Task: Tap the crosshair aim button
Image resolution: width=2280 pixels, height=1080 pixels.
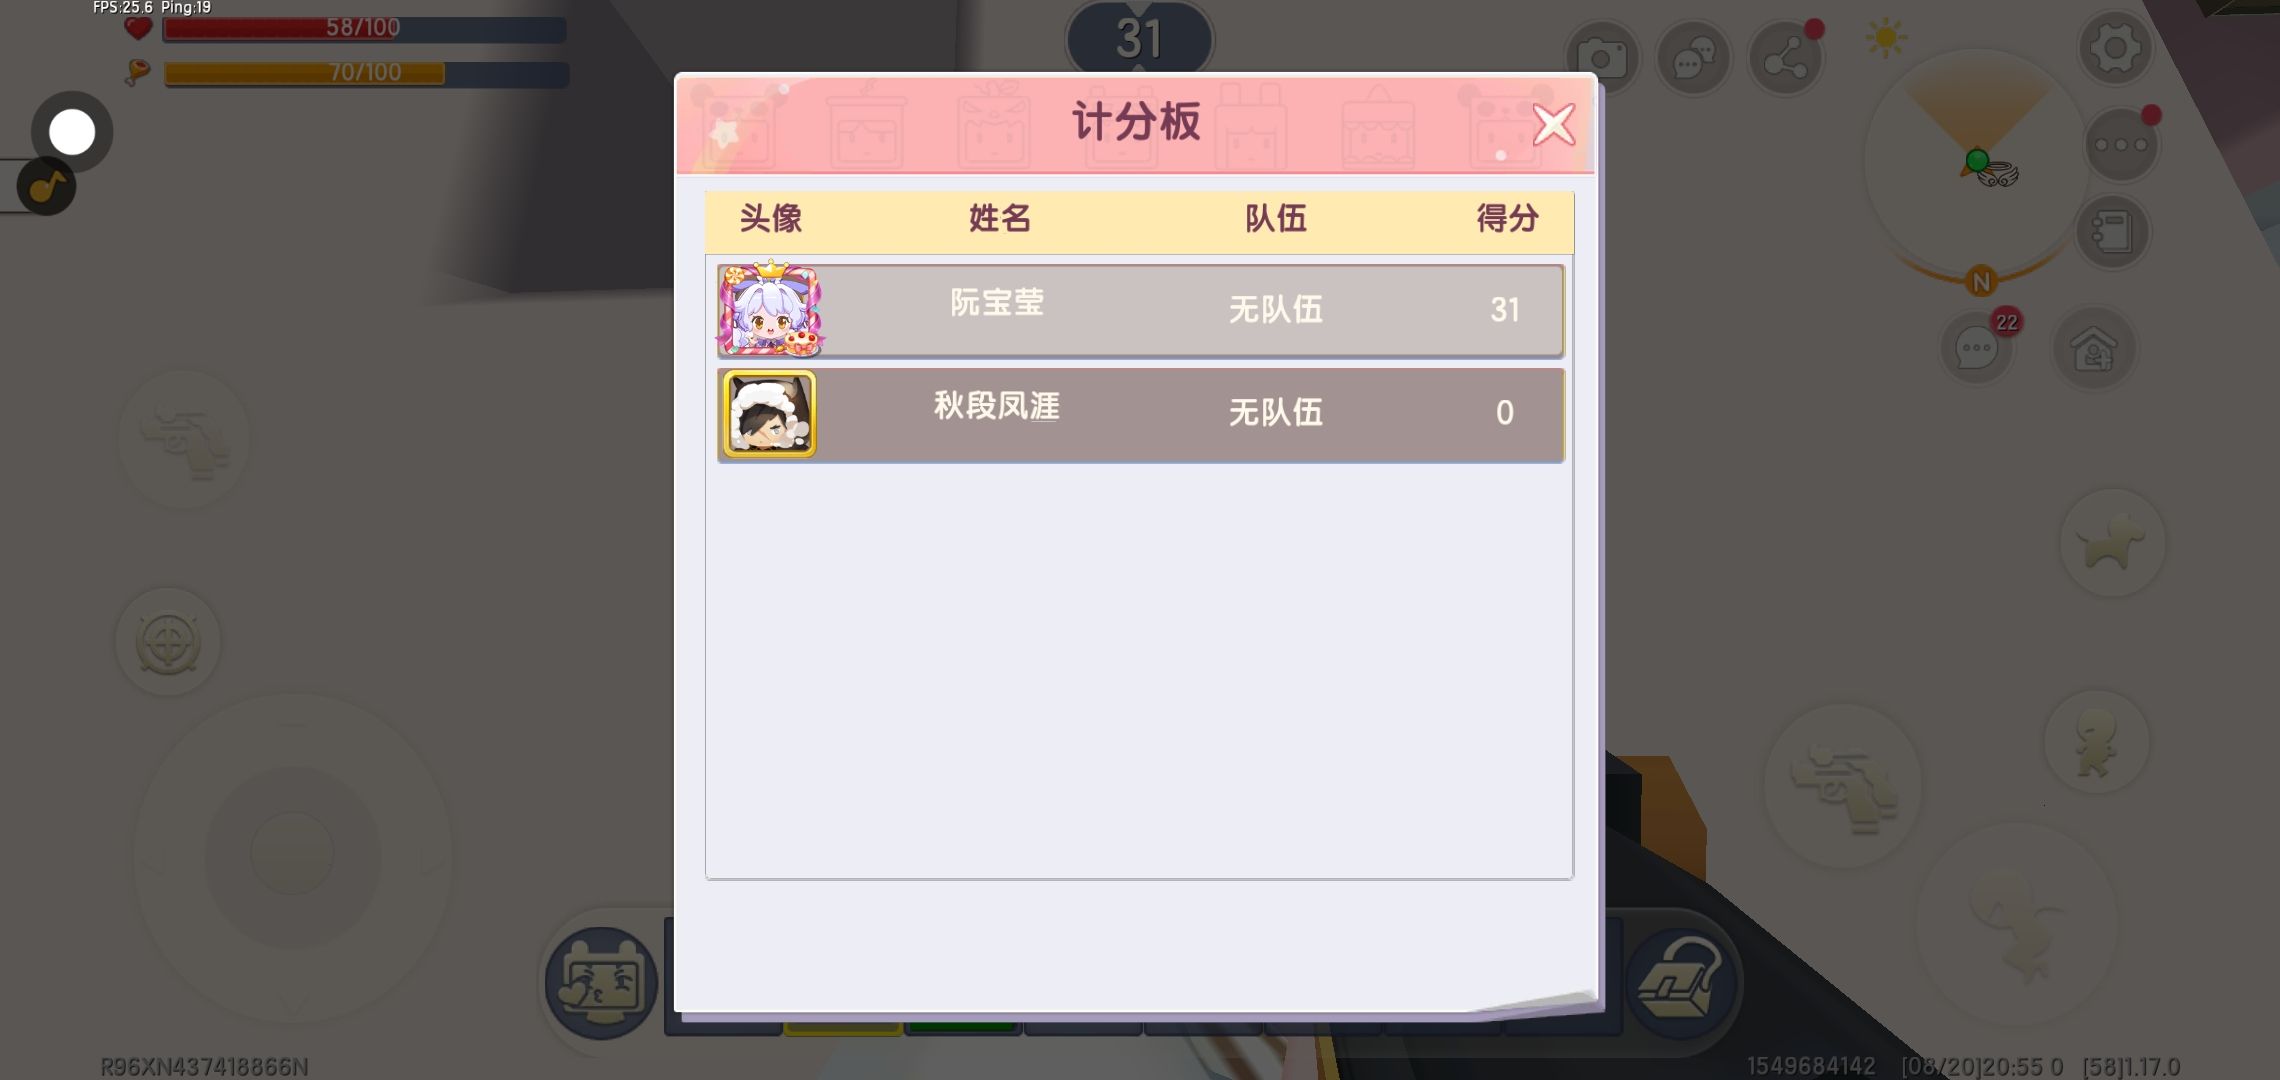Action: coord(168,642)
